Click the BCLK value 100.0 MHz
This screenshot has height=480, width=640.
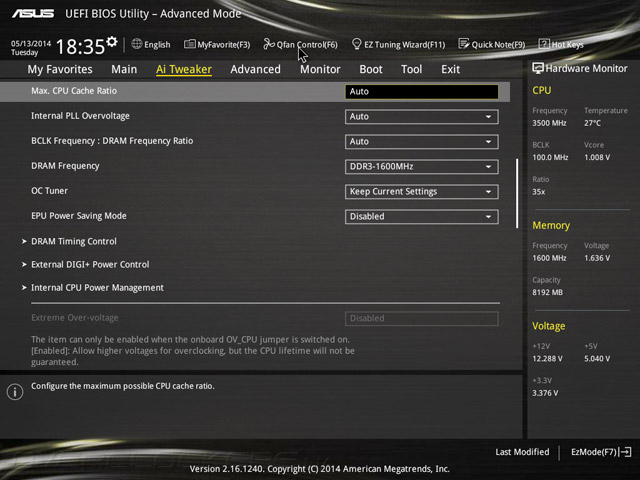[550, 157]
